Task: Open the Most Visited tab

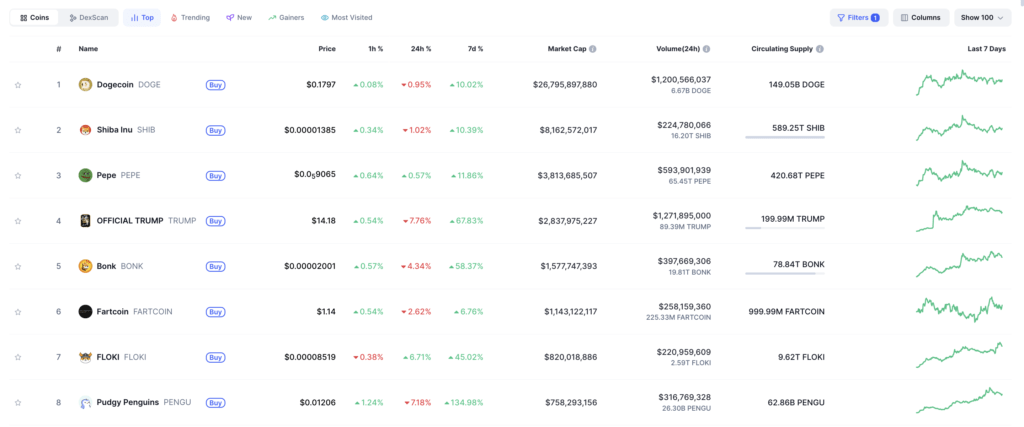Action: point(346,18)
